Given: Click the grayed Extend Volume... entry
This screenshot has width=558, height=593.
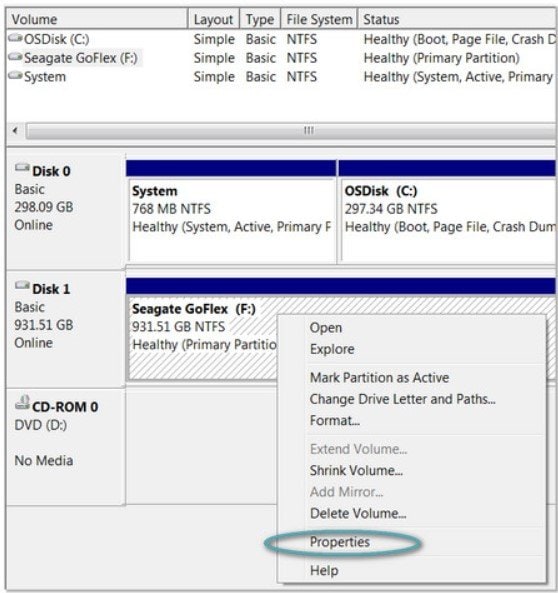Looking at the screenshot, I should tap(358, 449).
